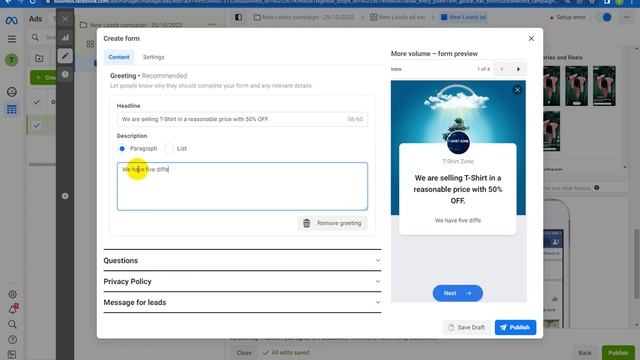Image resolution: width=640 pixels, height=360 pixels.
Task: Click Next in the form preview
Action: pyautogui.click(x=458, y=293)
